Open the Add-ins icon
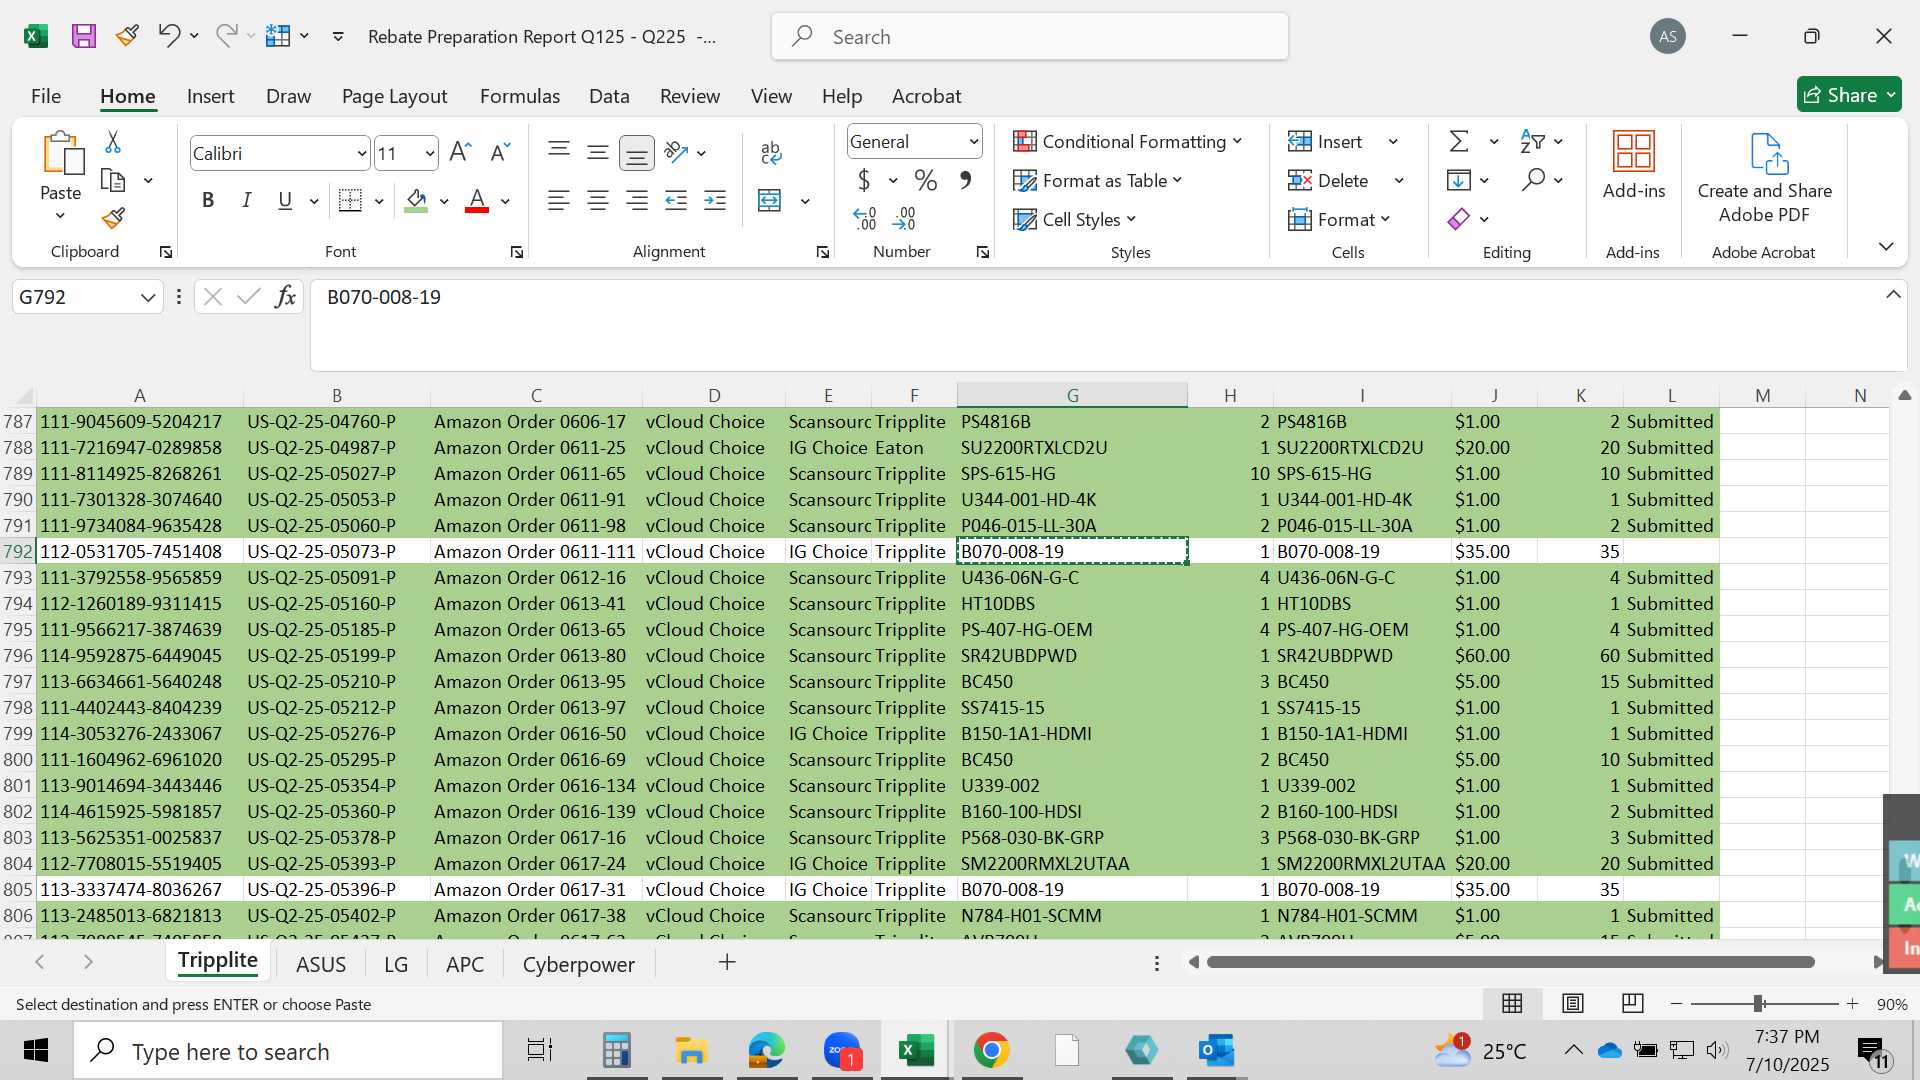The width and height of the screenshot is (1920, 1080). click(1634, 152)
